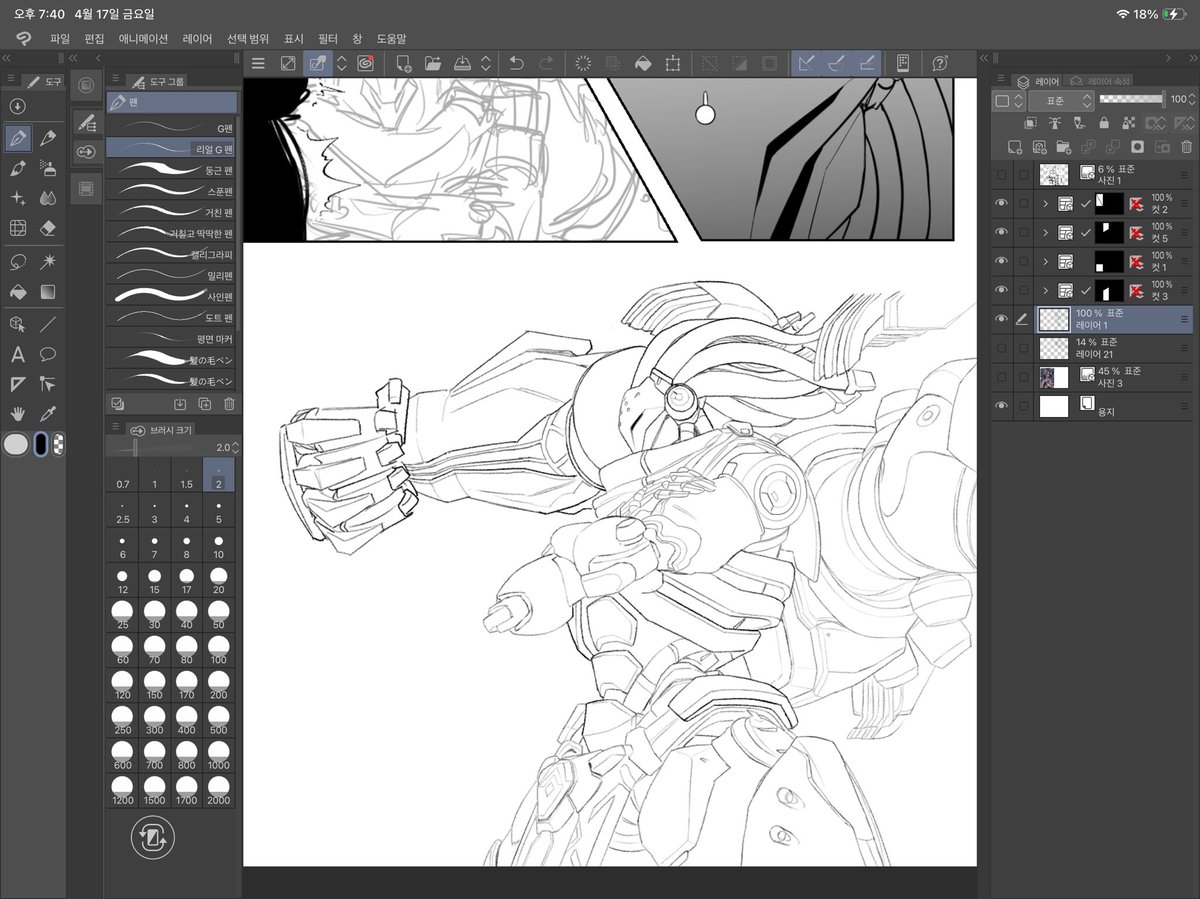Adjust the layer opacity slider
This screenshot has height=899, width=1200.
pyautogui.click(x=1132, y=99)
